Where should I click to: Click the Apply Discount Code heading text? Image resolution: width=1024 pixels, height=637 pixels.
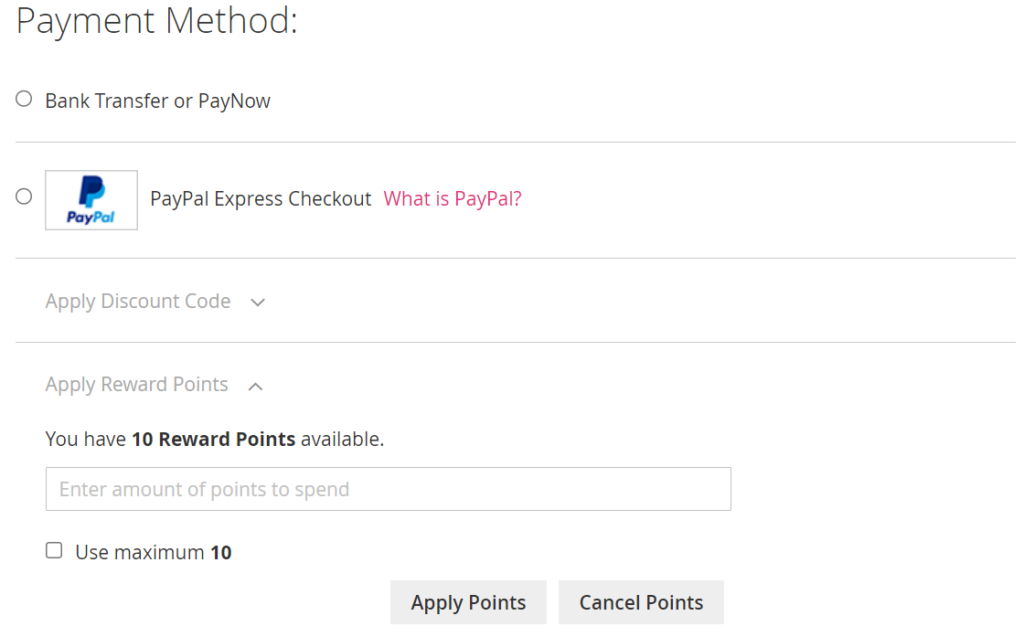coord(138,301)
